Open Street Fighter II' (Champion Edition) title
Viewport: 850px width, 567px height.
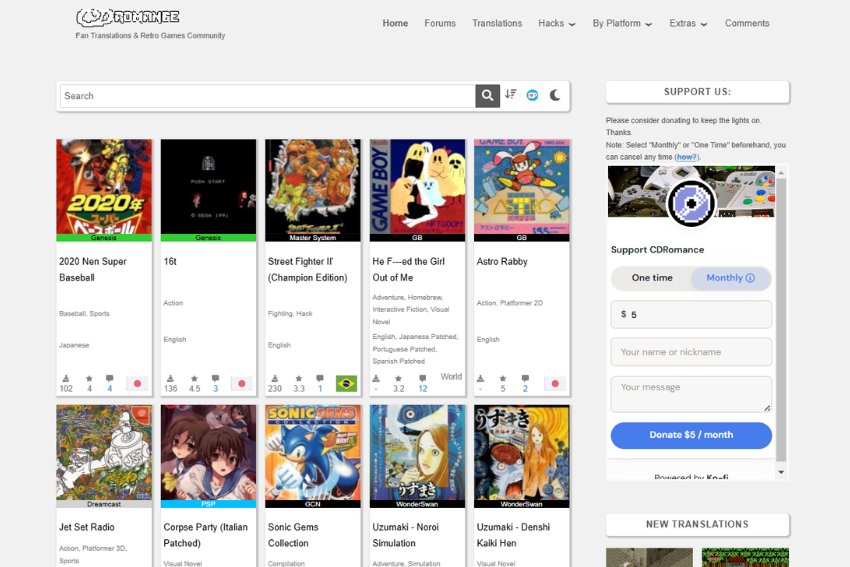point(307,269)
